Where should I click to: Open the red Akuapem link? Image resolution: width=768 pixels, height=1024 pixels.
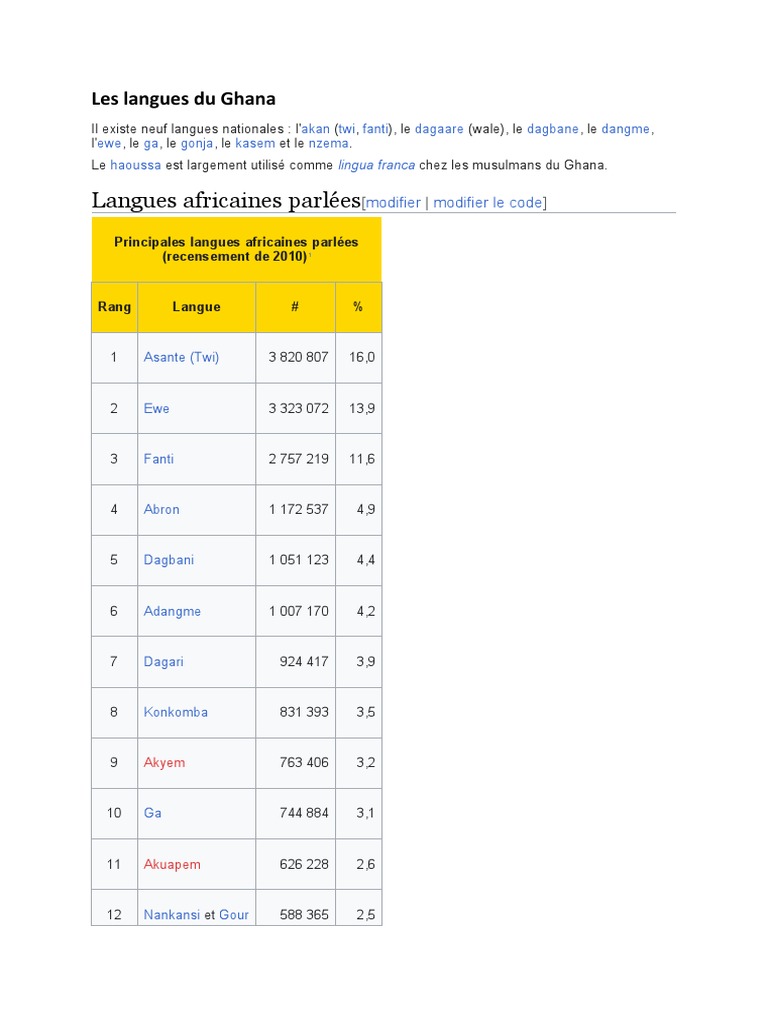pyautogui.click(x=172, y=865)
